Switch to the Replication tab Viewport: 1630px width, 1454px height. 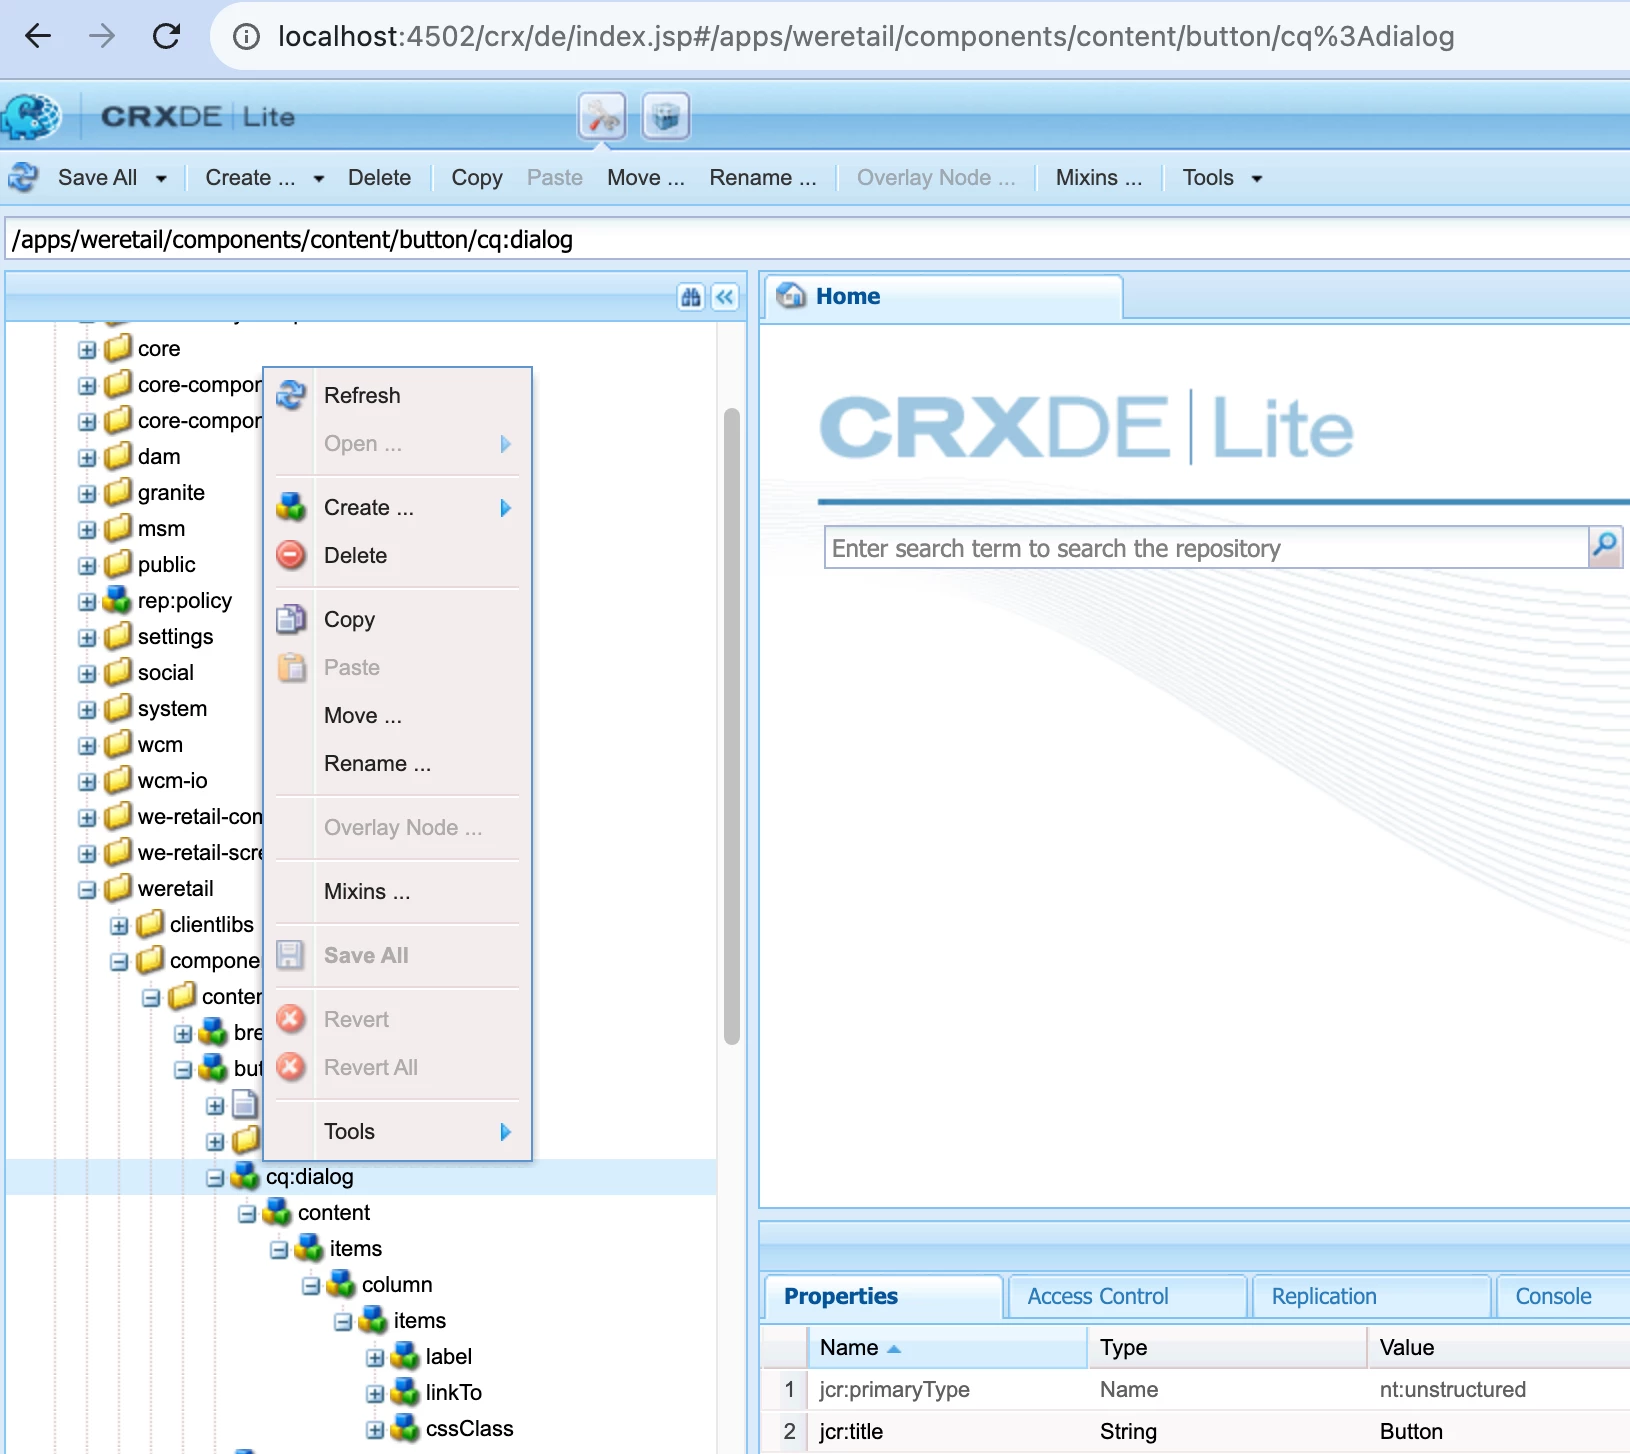1371,1296
